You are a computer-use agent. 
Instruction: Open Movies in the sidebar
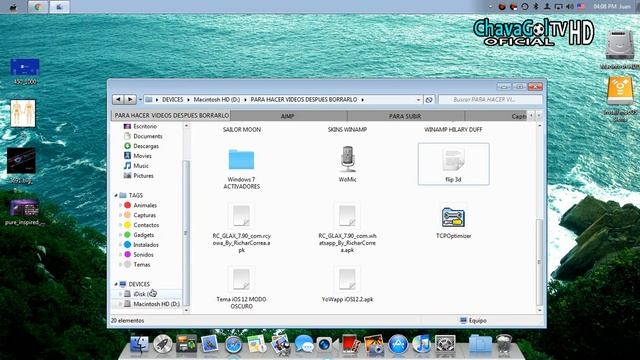tap(138, 156)
